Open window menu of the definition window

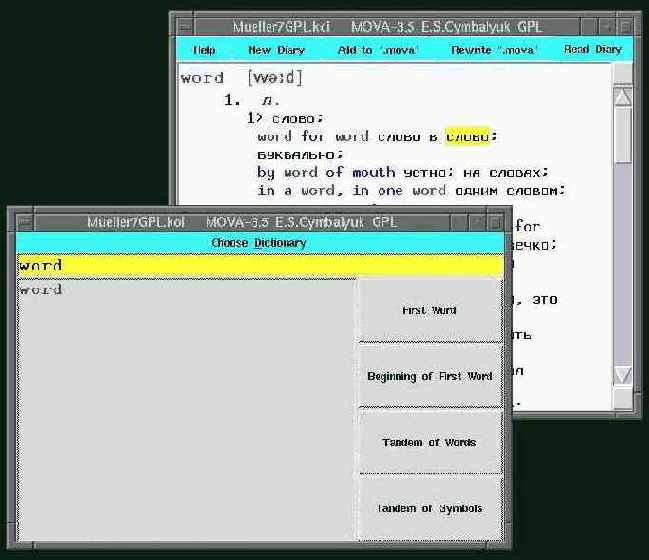coord(183,26)
